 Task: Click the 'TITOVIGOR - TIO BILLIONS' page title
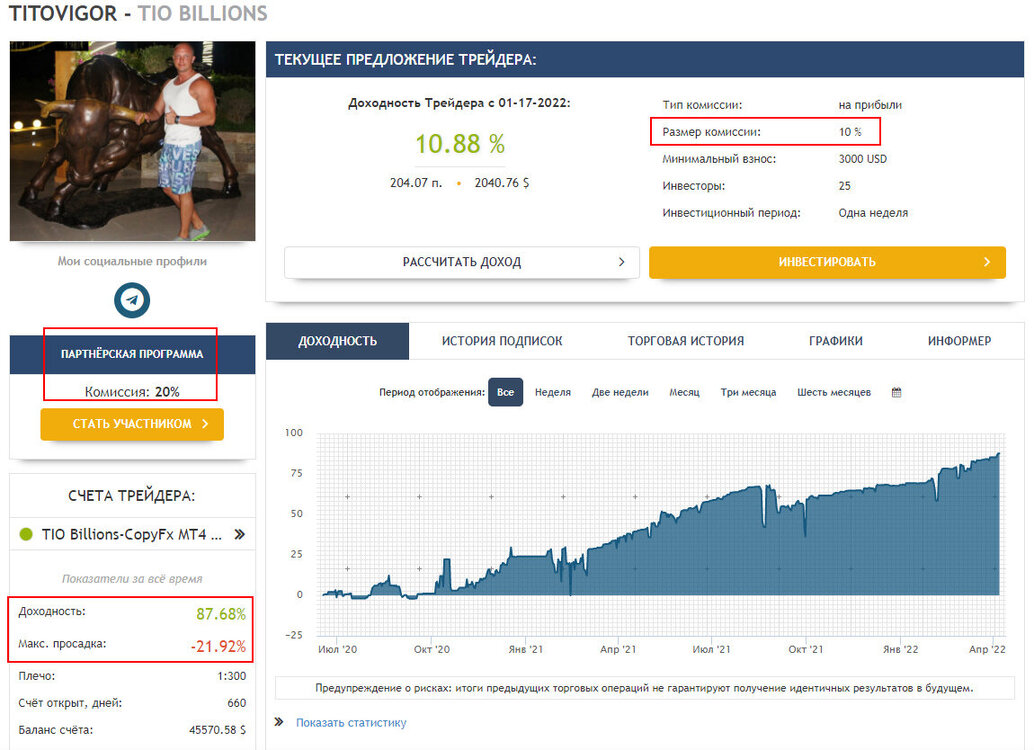(x=138, y=13)
